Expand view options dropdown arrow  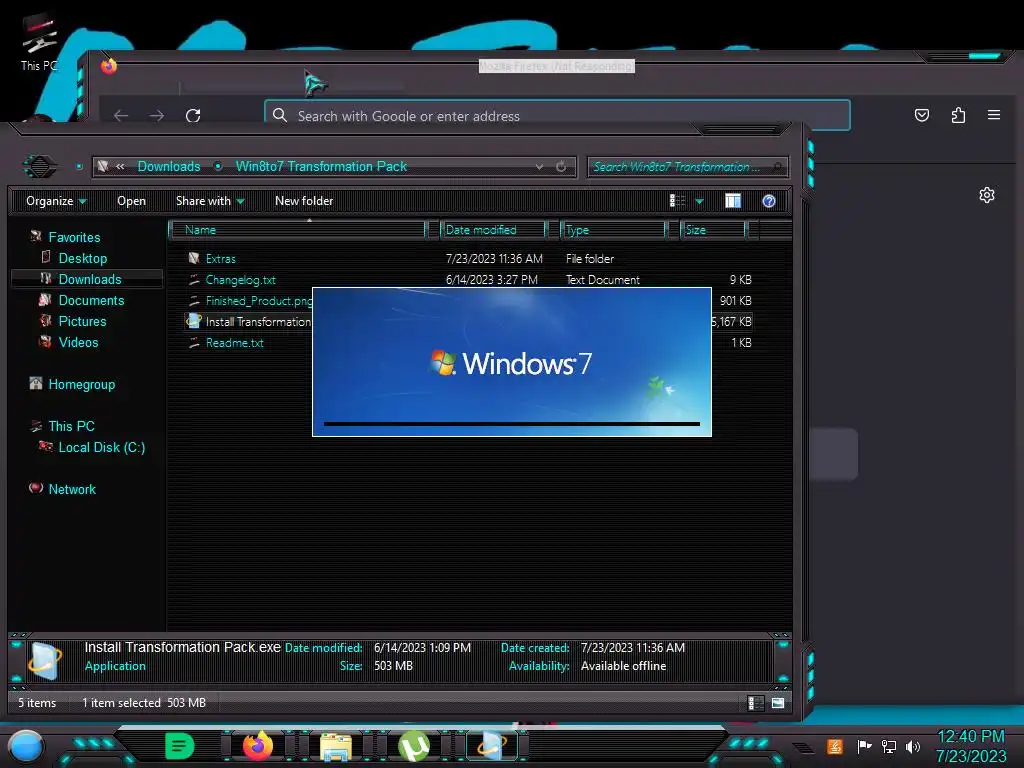tap(699, 201)
